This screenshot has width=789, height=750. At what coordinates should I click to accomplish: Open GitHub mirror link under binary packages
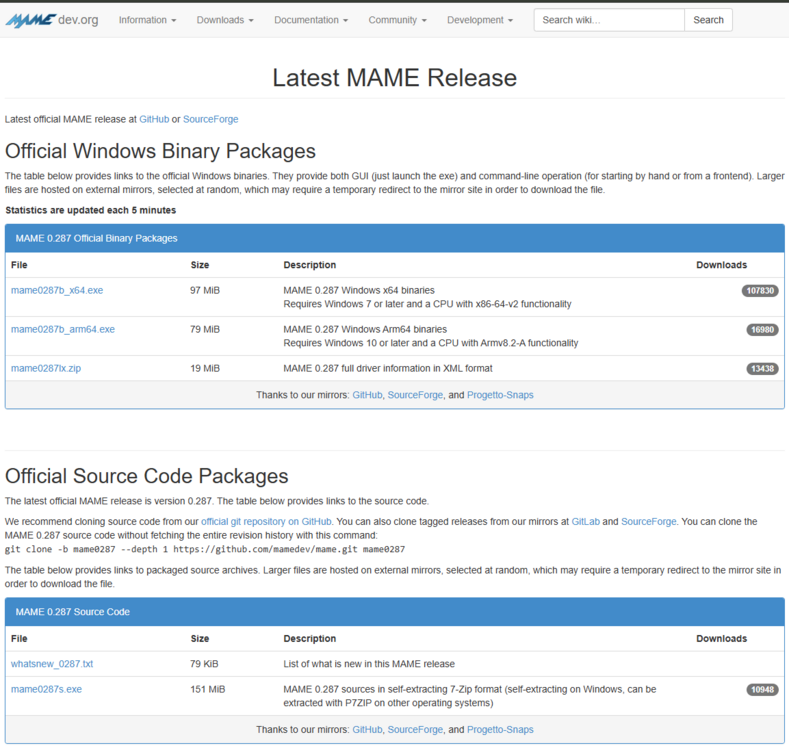point(367,395)
